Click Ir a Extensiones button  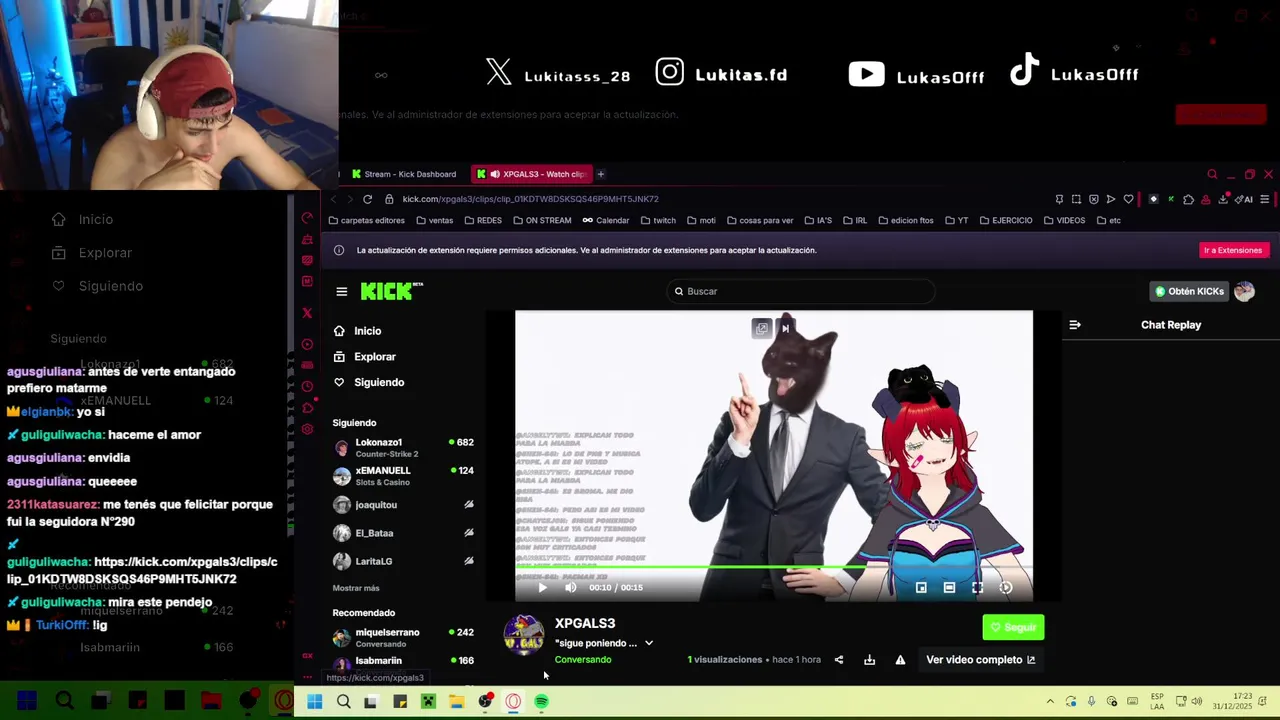(x=1233, y=250)
